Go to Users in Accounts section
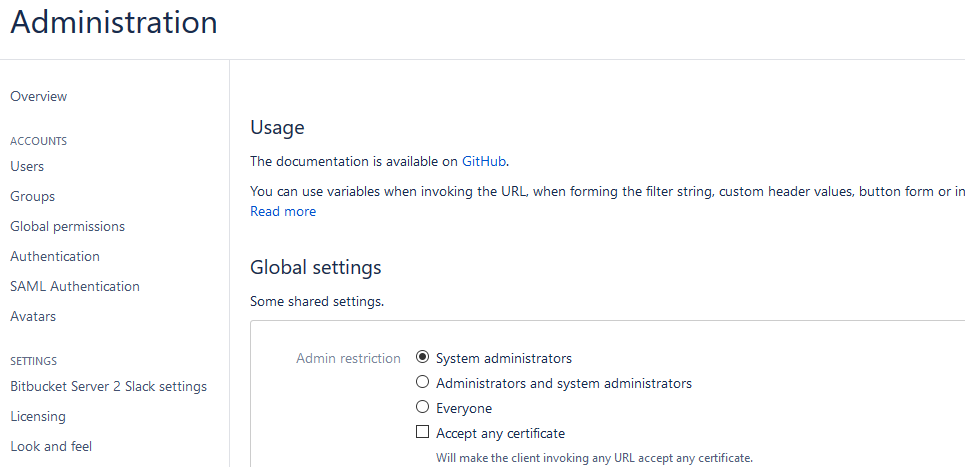 pyautogui.click(x=27, y=166)
